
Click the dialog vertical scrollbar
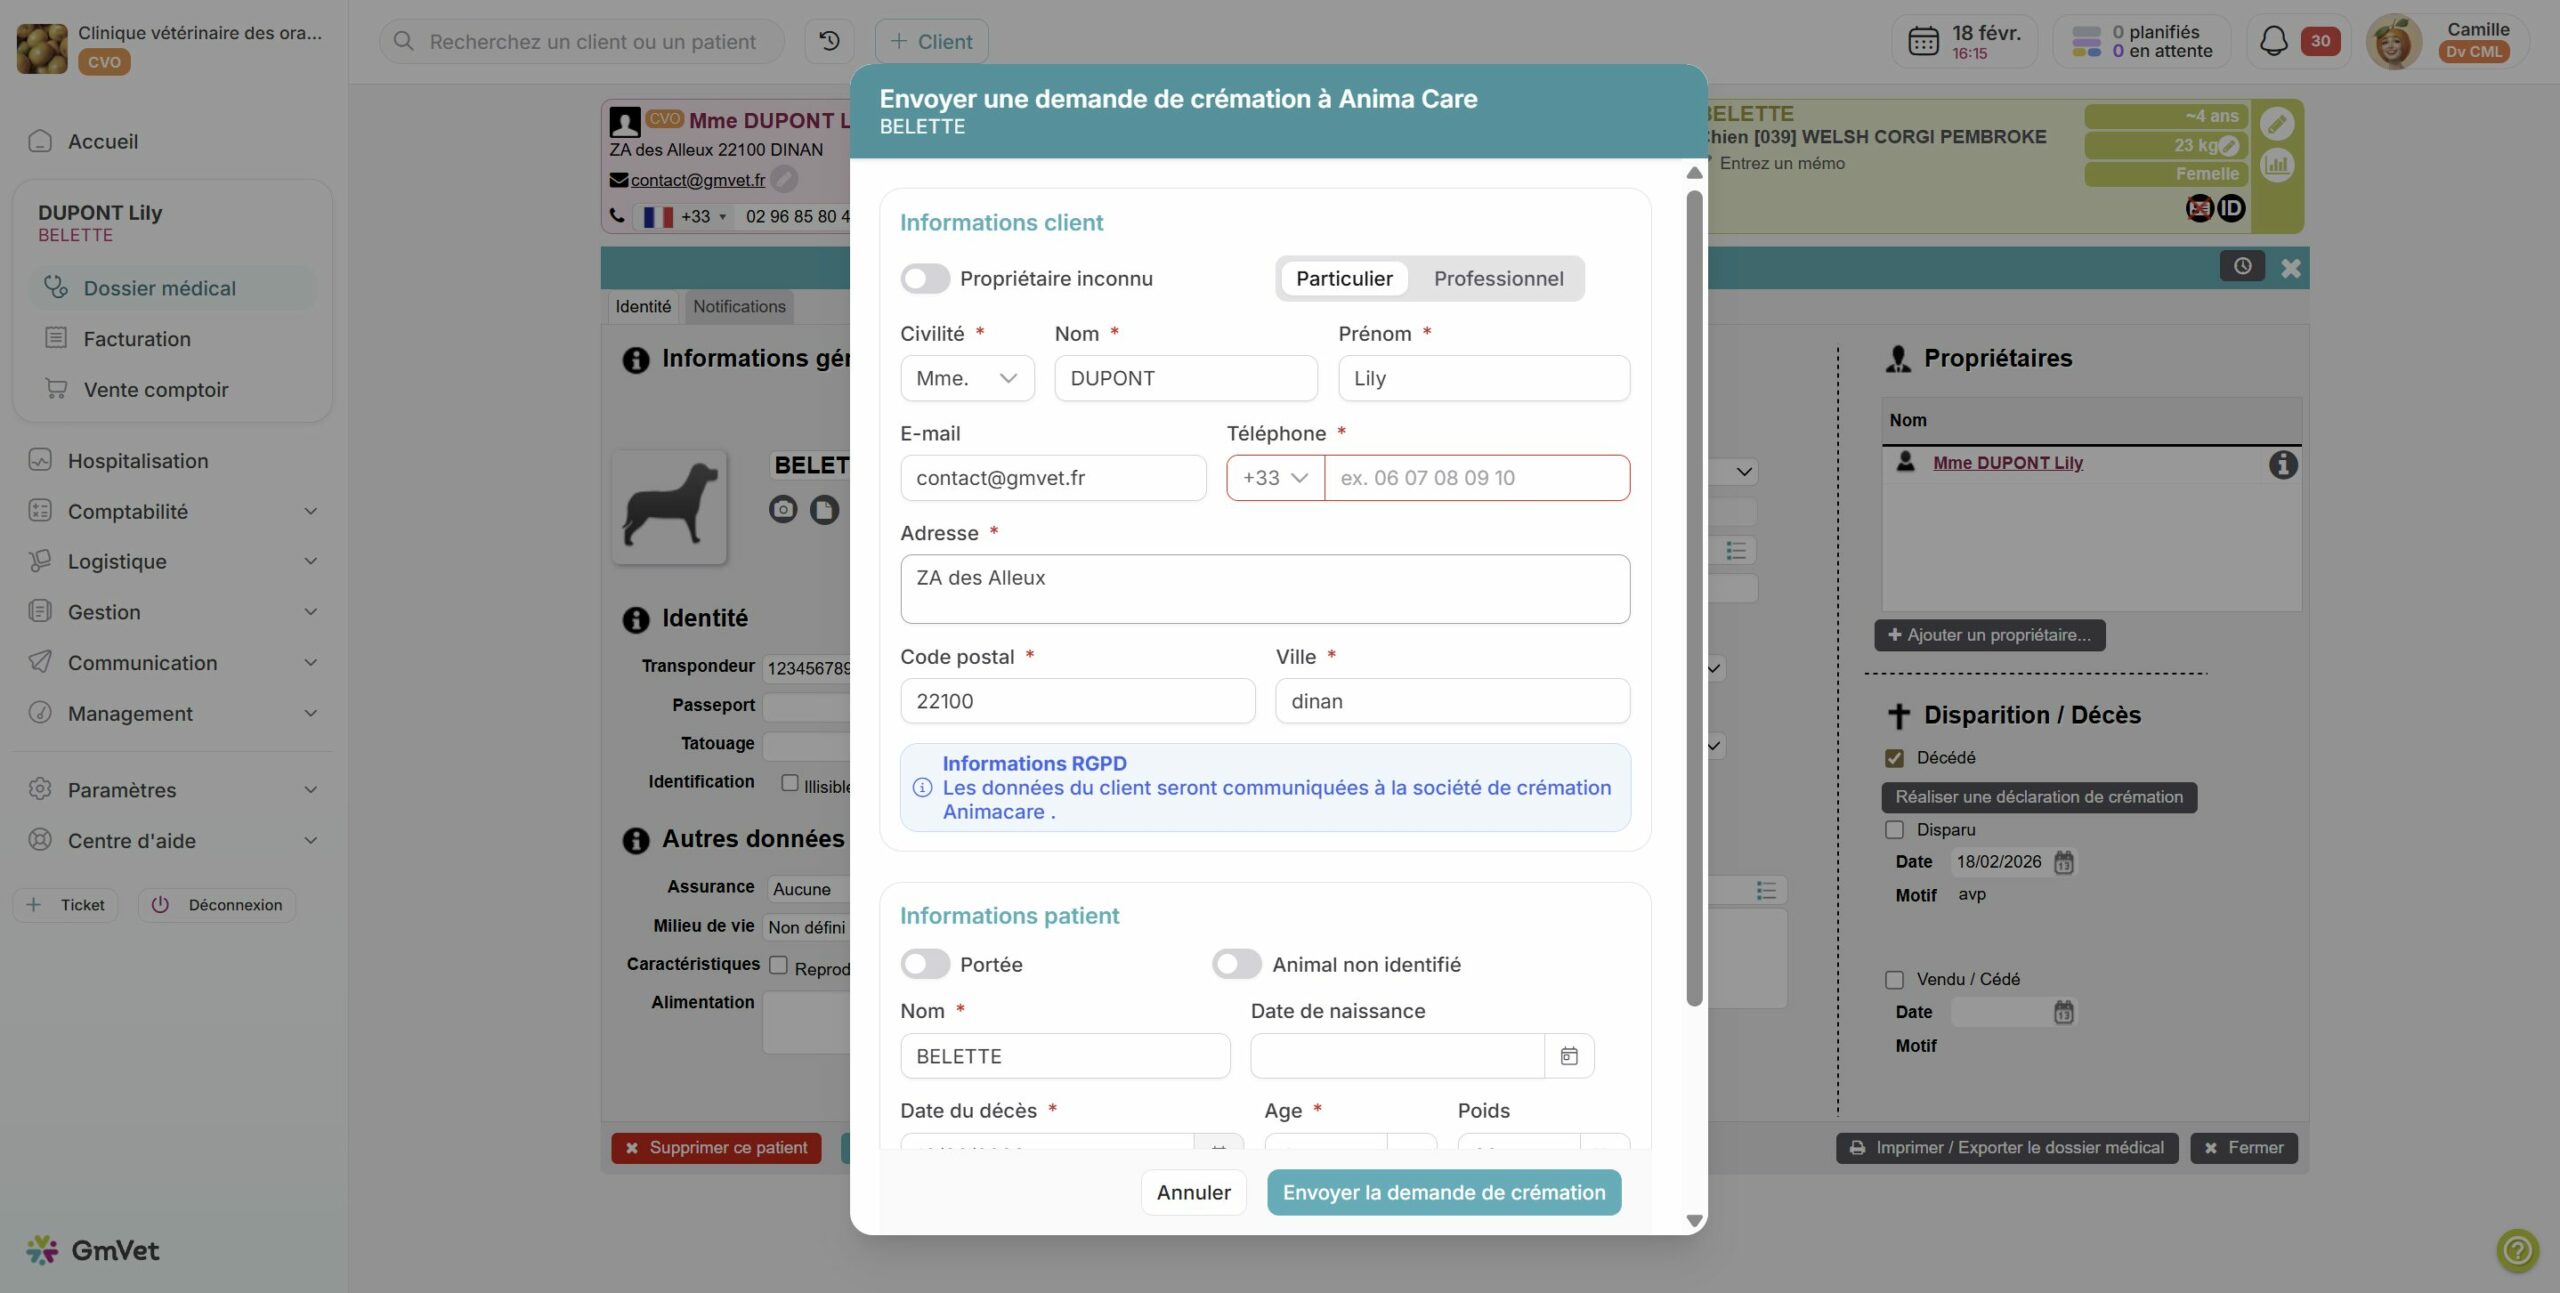tap(1693, 600)
